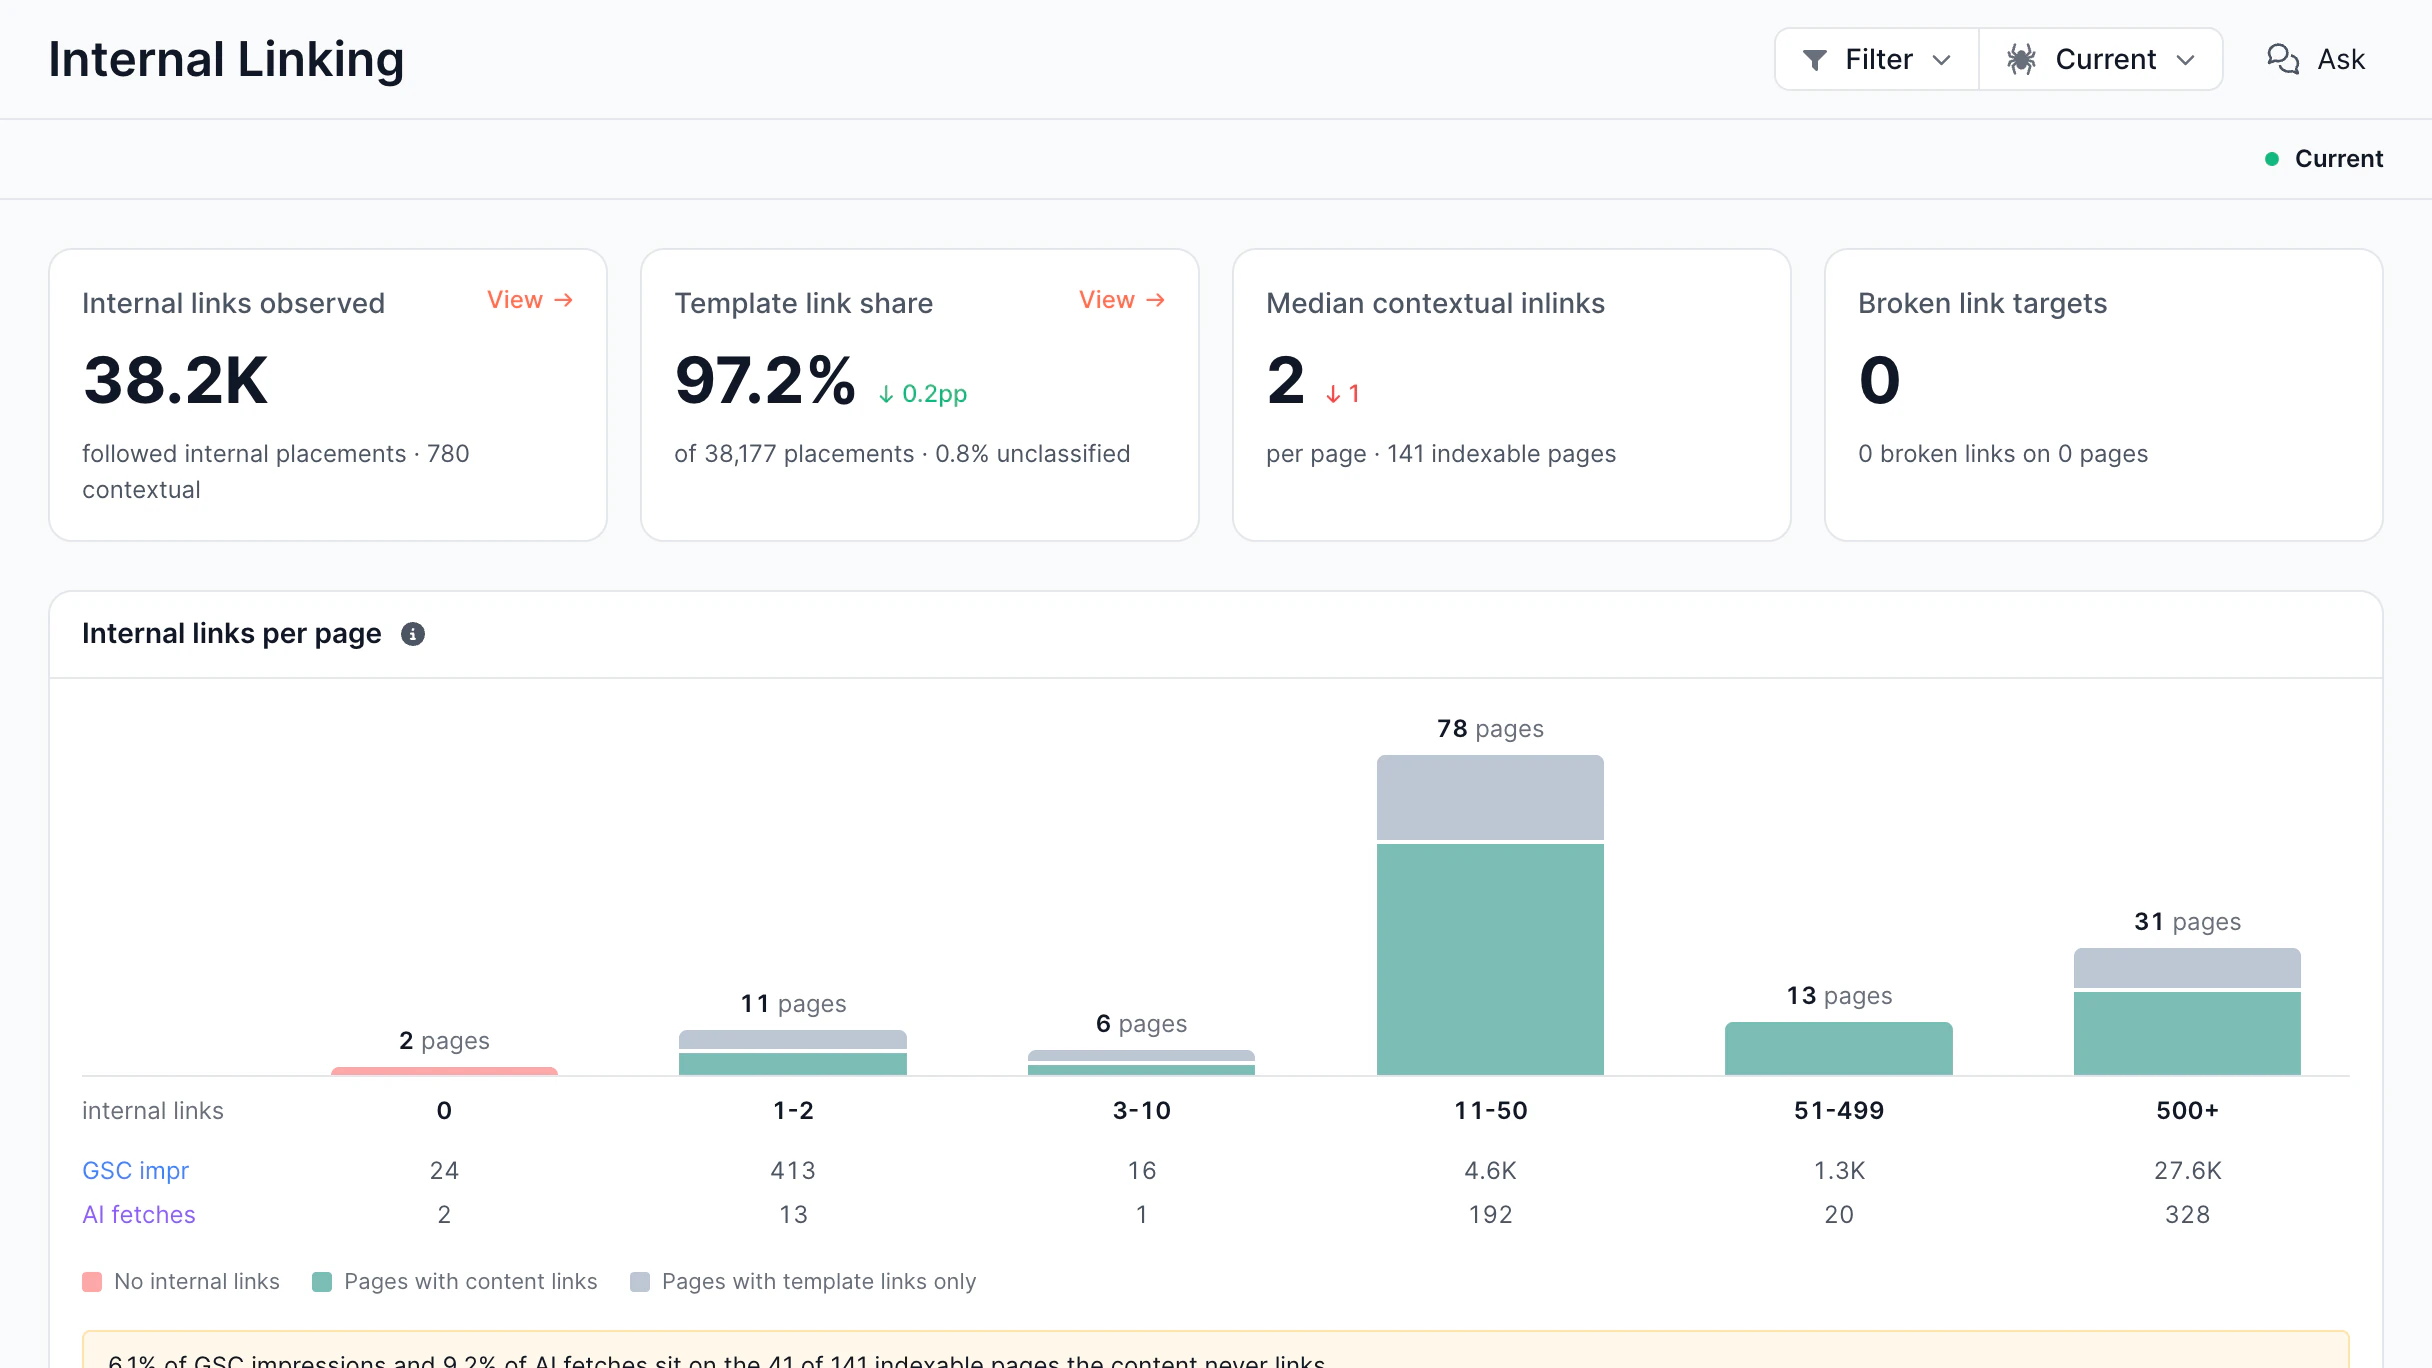This screenshot has width=2432, height=1368.
Task: Click the 500+ links bar
Action: pos(2187,1012)
